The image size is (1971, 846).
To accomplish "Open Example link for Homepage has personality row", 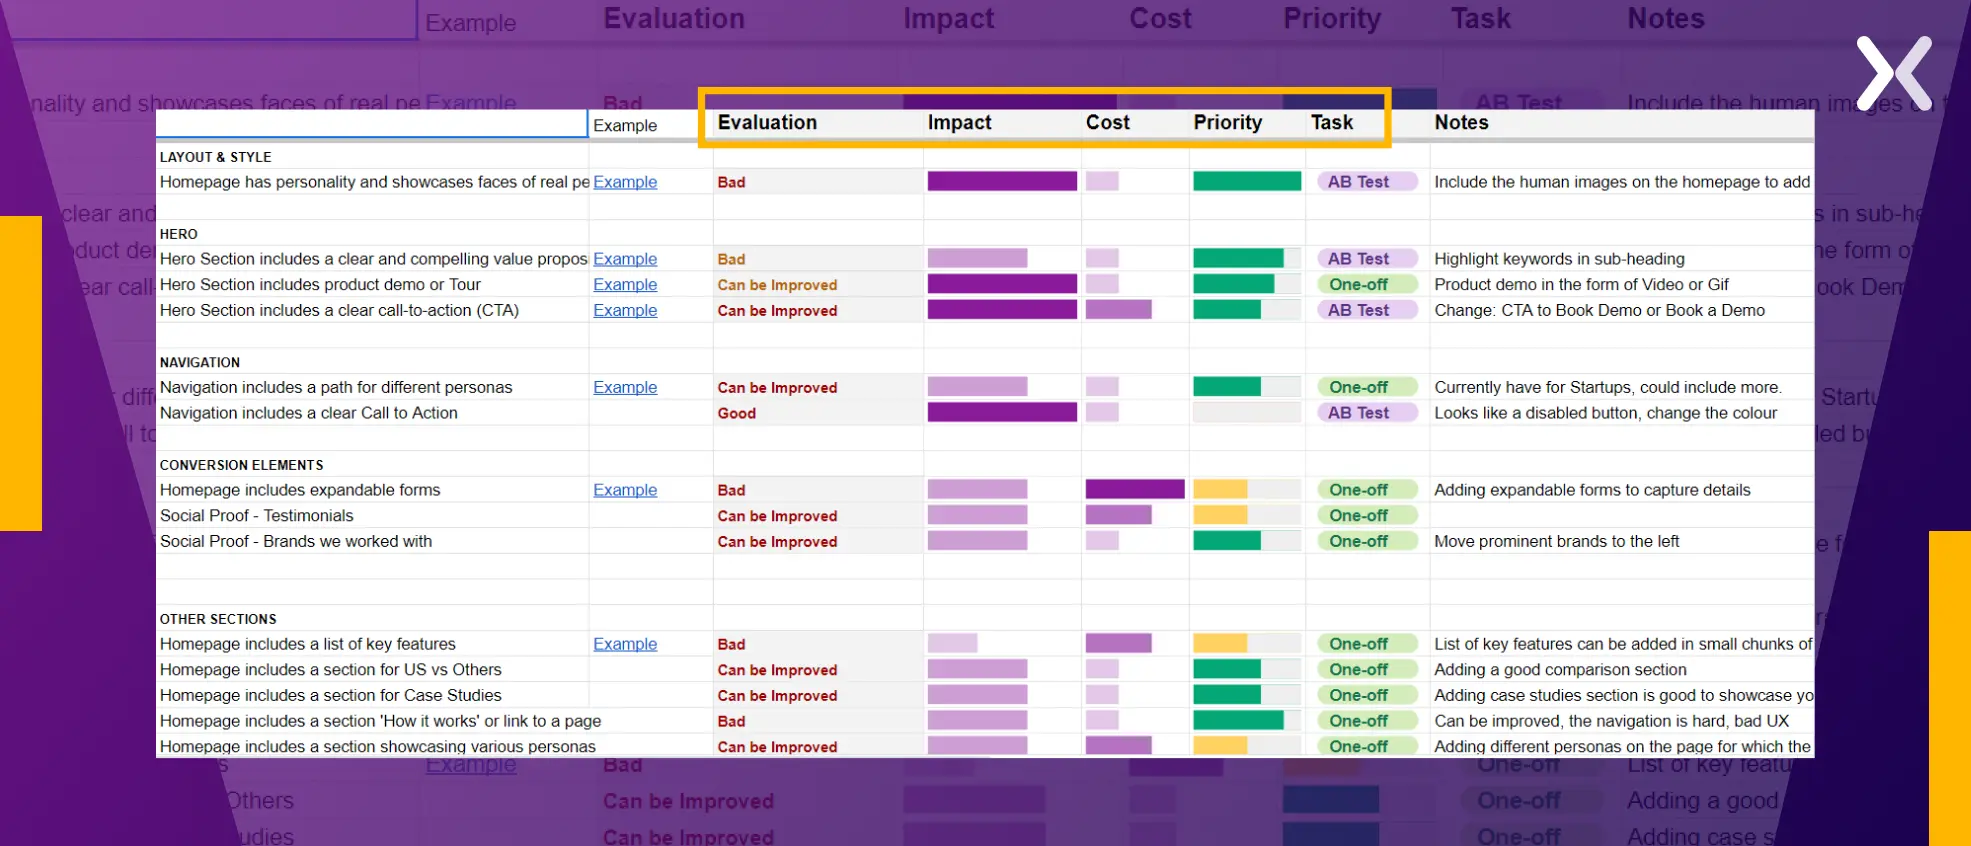I will pos(625,182).
